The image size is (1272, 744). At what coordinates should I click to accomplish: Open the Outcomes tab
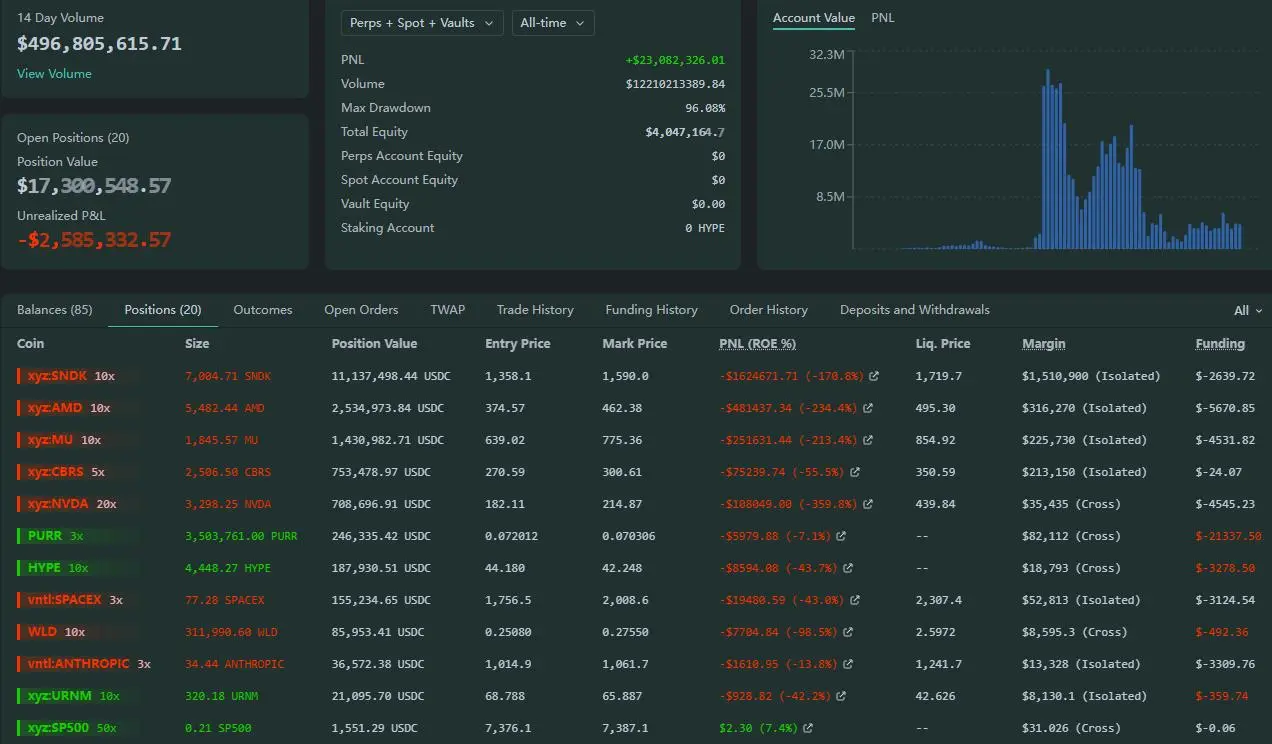263,310
